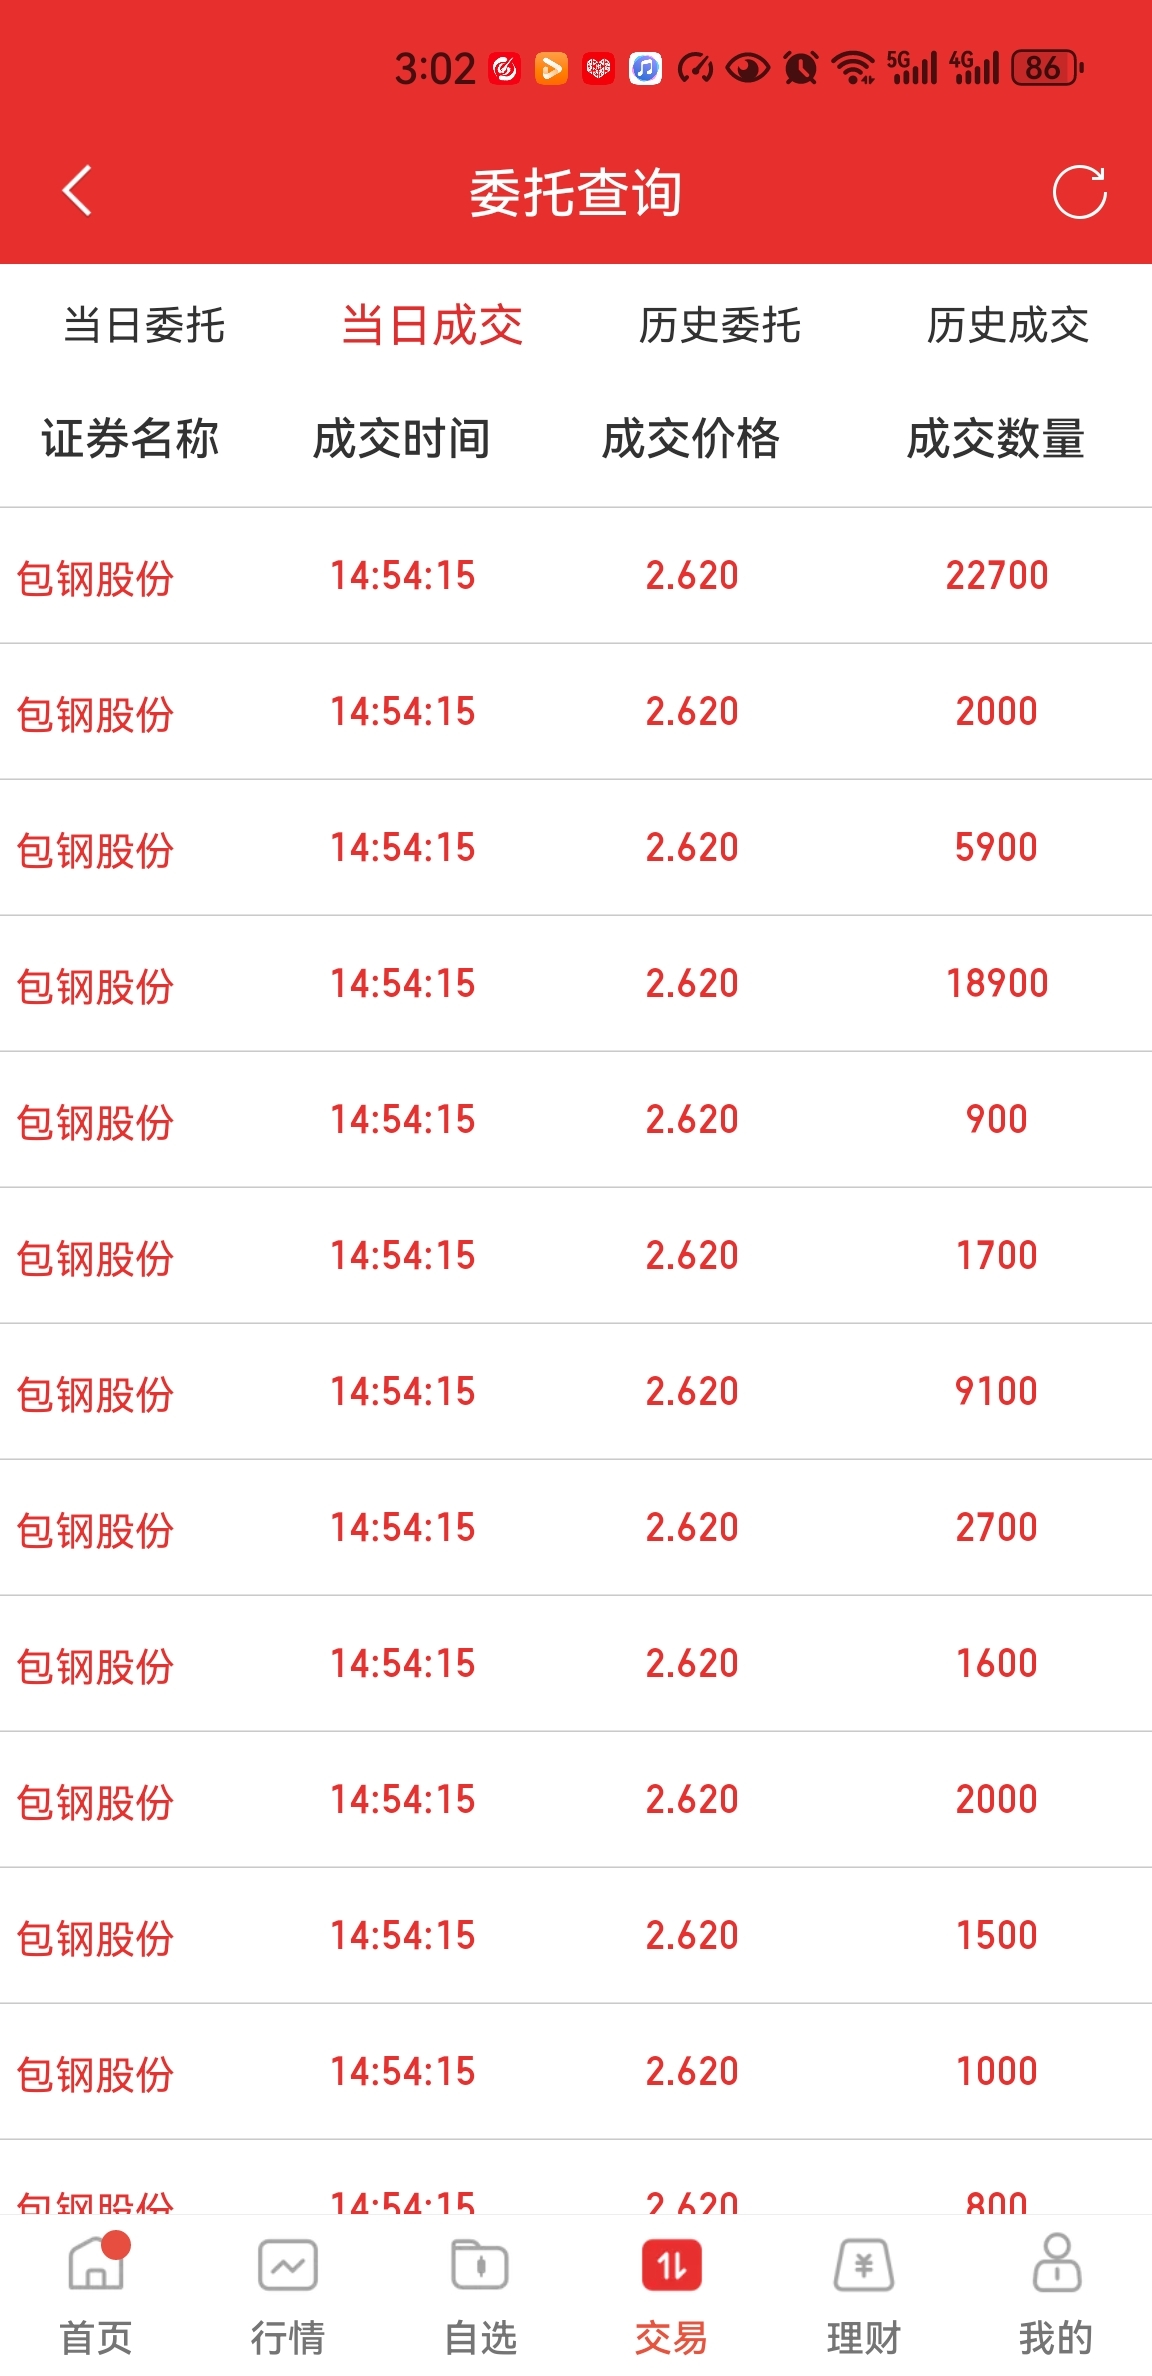
Task: Select the trade row with quantity 9100
Action: pos(576,1391)
